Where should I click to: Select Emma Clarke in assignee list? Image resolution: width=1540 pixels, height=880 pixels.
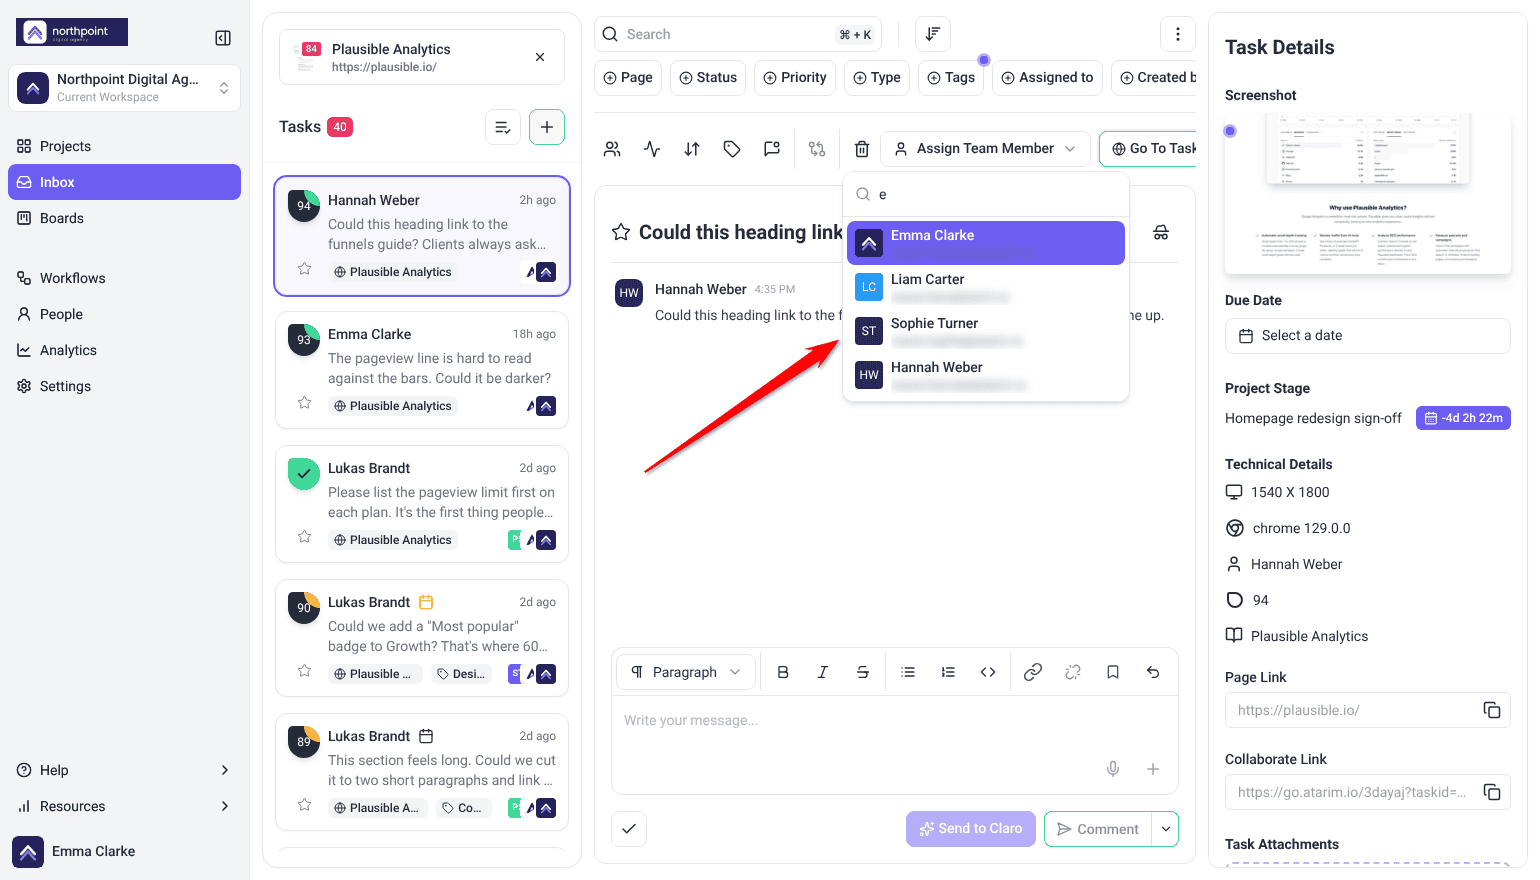click(986, 243)
